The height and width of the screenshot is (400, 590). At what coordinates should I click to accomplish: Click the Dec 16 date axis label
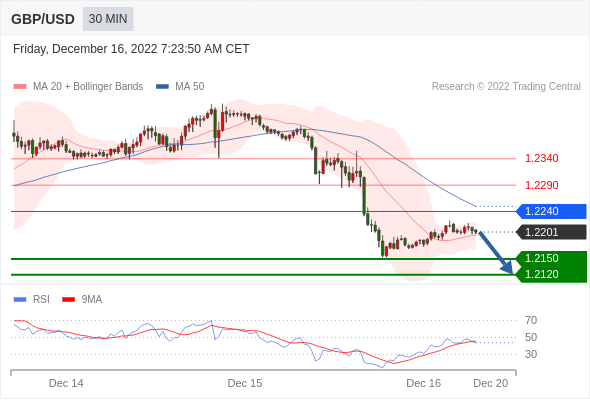pos(423,383)
